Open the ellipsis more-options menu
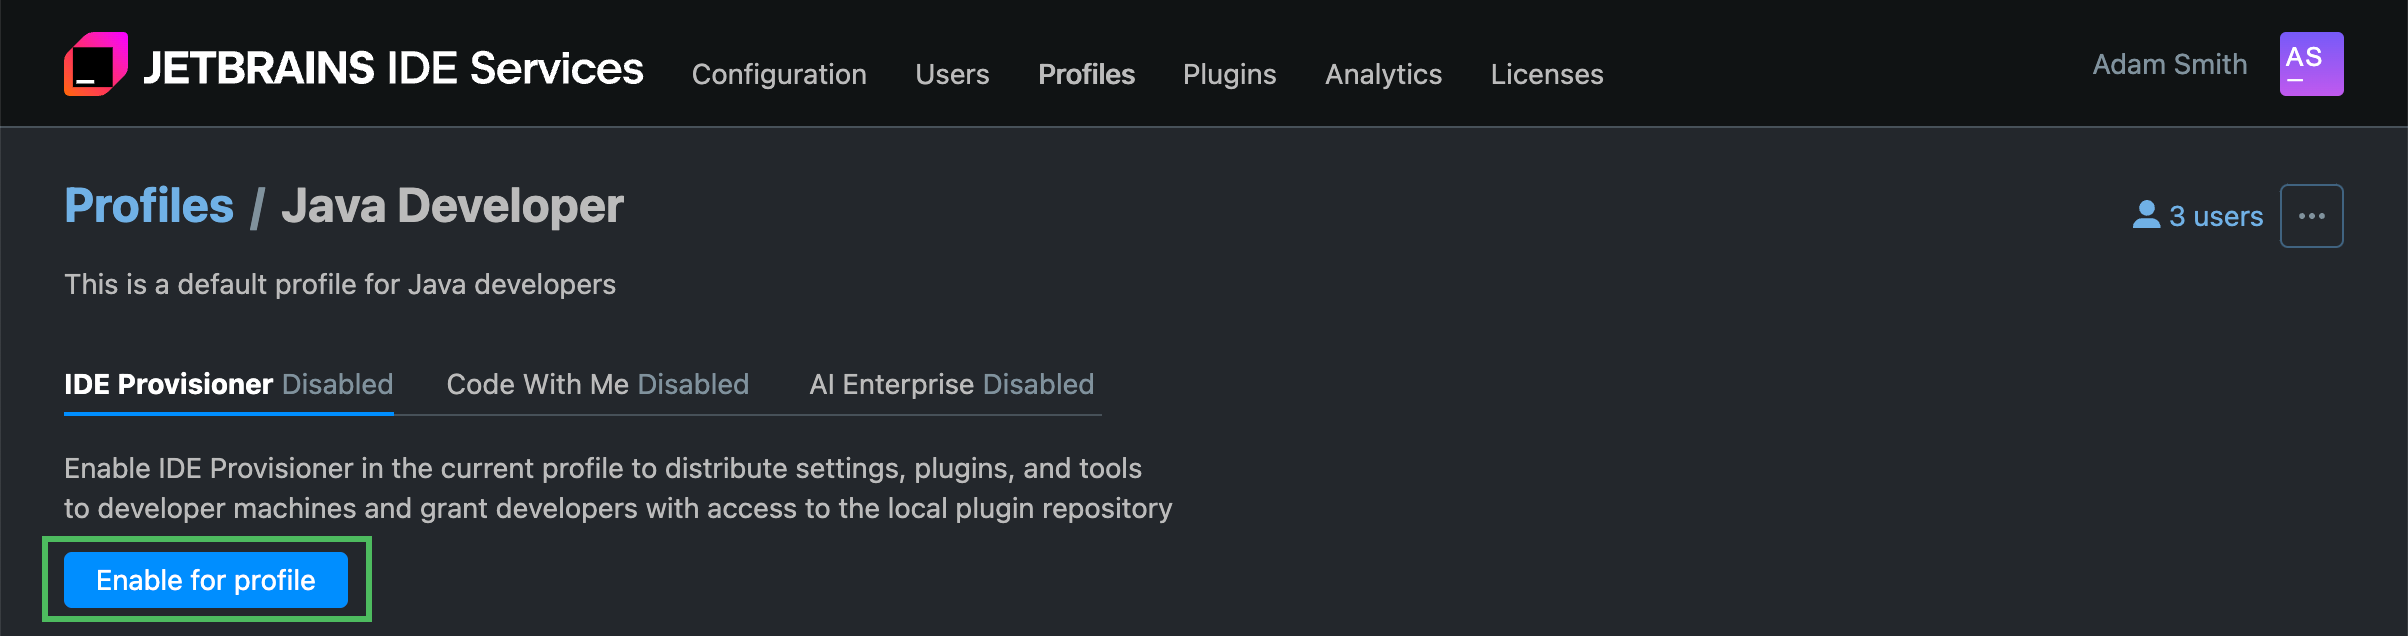The height and width of the screenshot is (636, 2408). coord(2311,214)
